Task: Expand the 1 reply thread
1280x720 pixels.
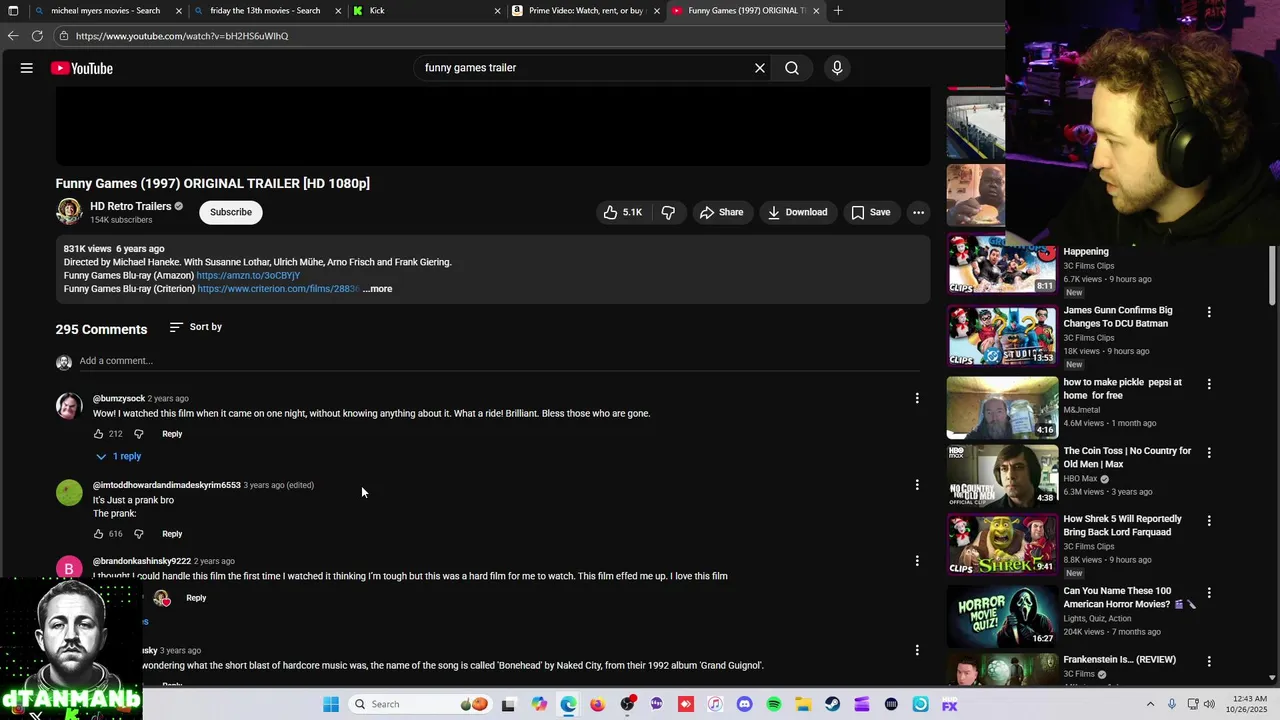Action: (119, 456)
